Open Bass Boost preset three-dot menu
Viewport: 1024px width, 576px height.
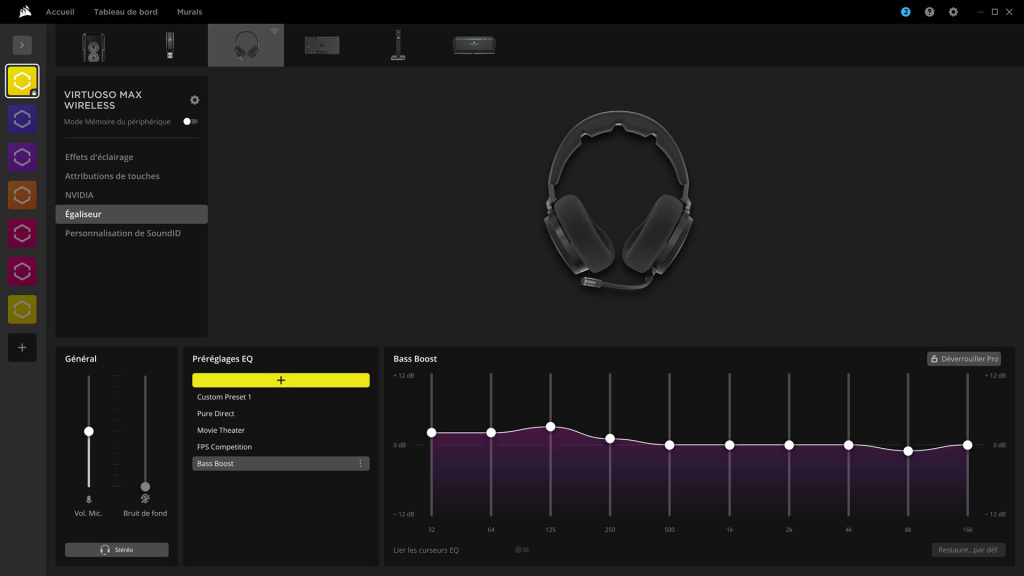pos(360,464)
